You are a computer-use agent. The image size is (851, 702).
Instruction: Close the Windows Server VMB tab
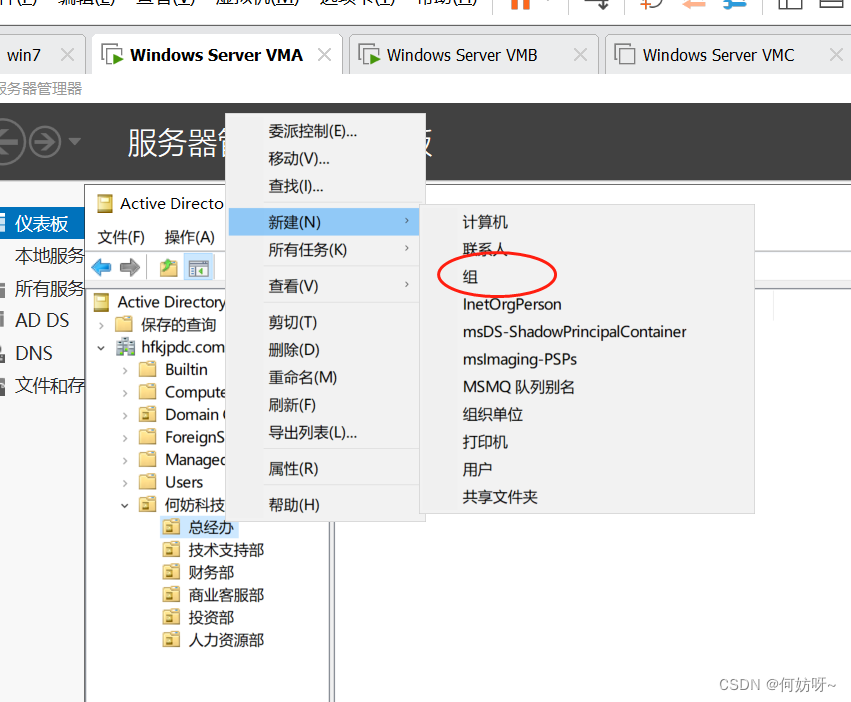point(580,55)
